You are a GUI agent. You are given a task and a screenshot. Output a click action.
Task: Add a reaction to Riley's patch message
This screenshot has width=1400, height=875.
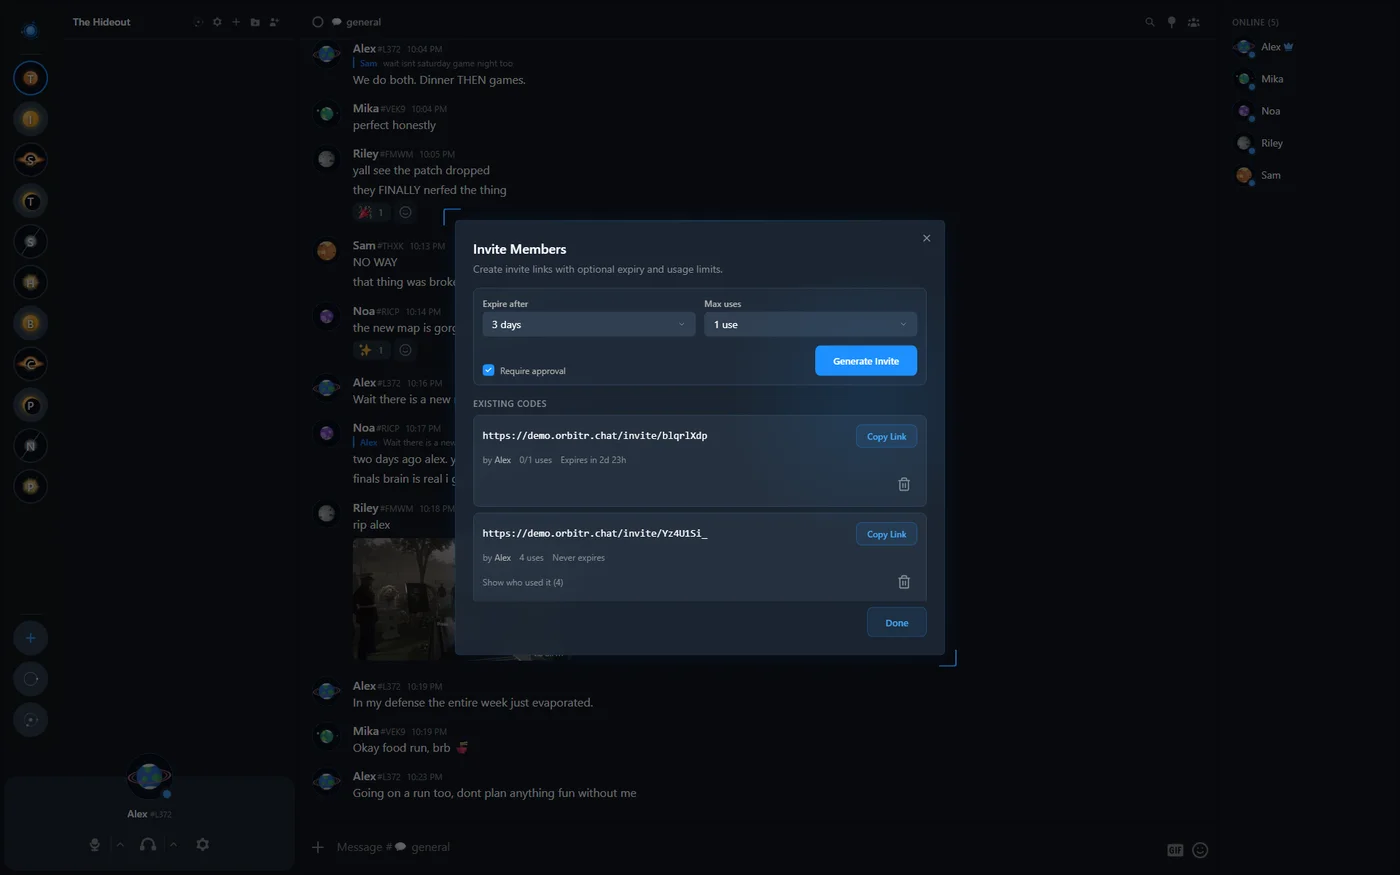point(405,212)
